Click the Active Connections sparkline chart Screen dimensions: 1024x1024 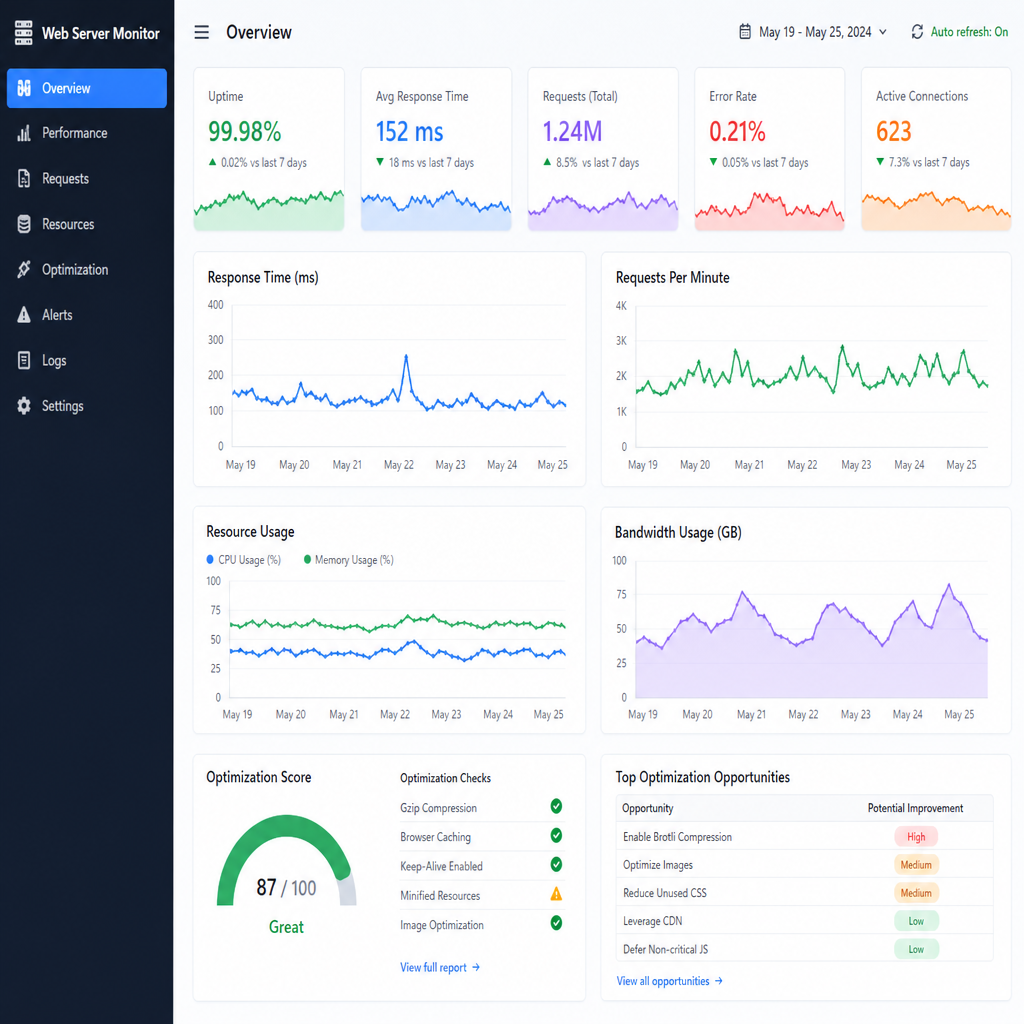(x=936, y=210)
